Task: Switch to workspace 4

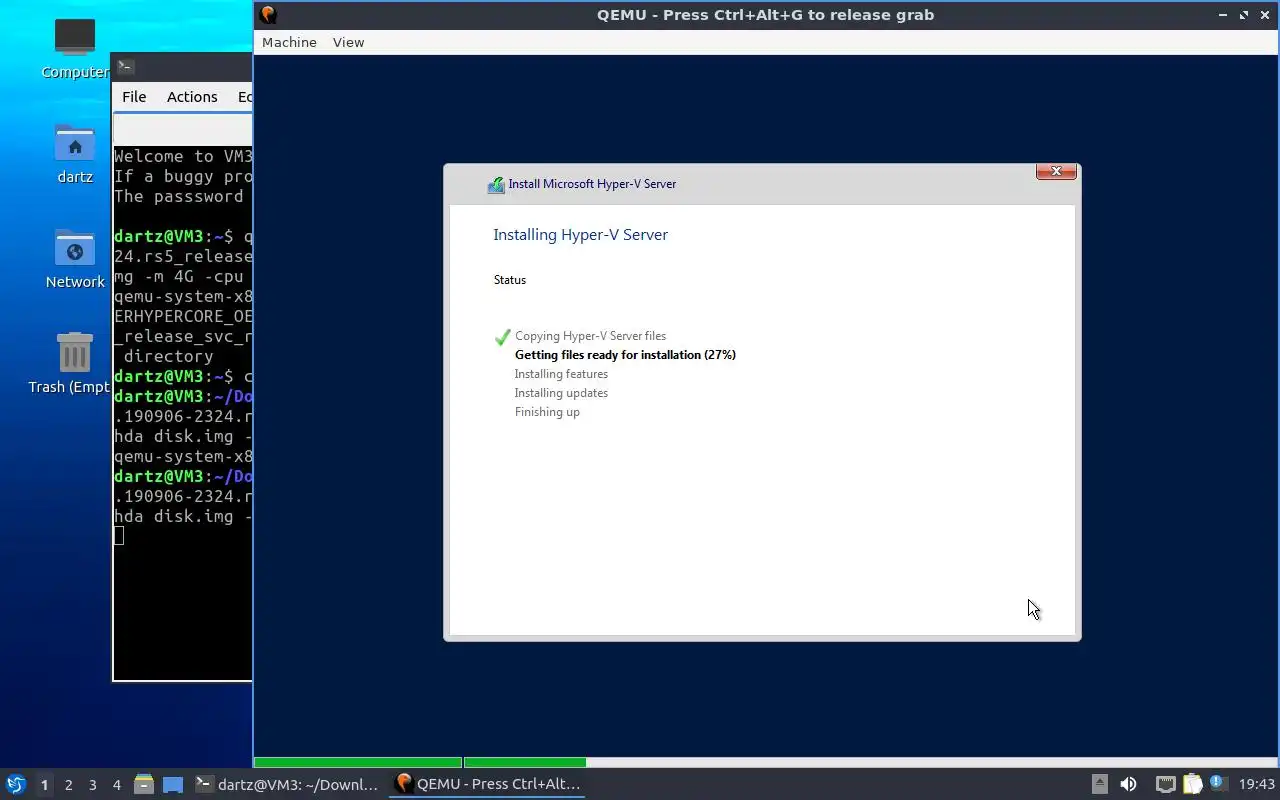Action: (116, 785)
